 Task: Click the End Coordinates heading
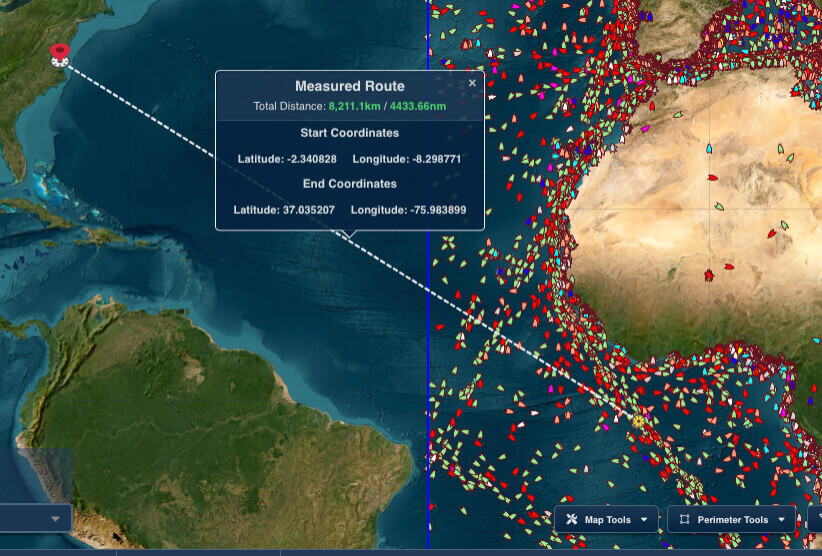tap(349, 184)
